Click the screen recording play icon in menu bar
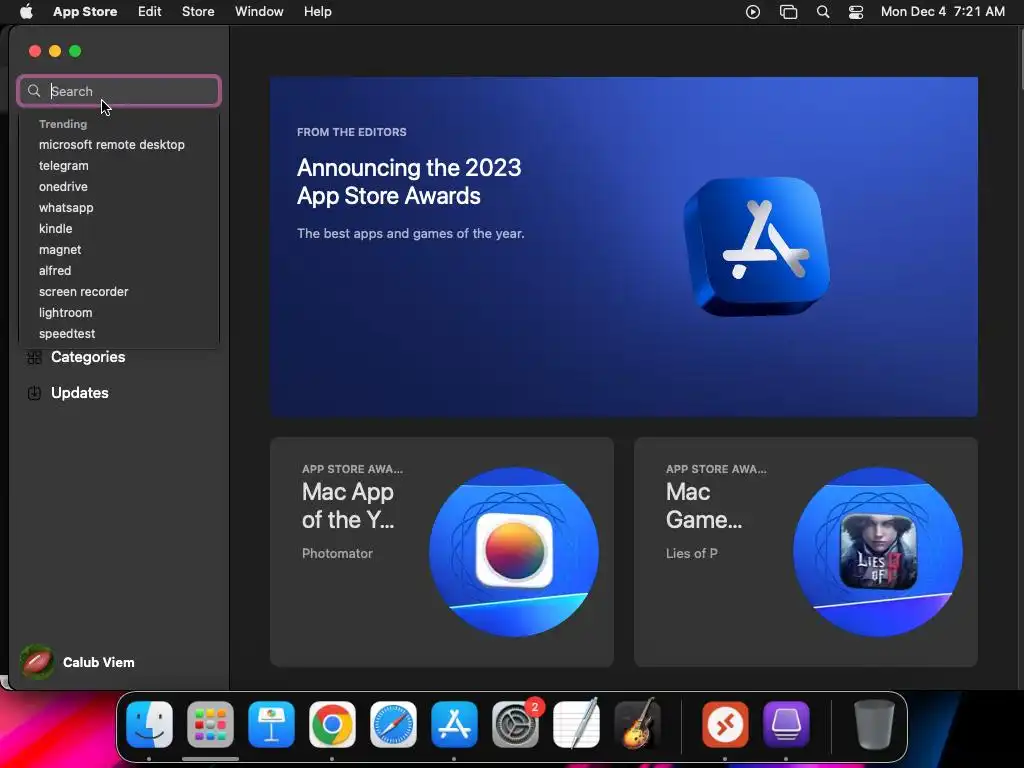1024x768 pixels. pyautogui.click(x=752, y=12)
